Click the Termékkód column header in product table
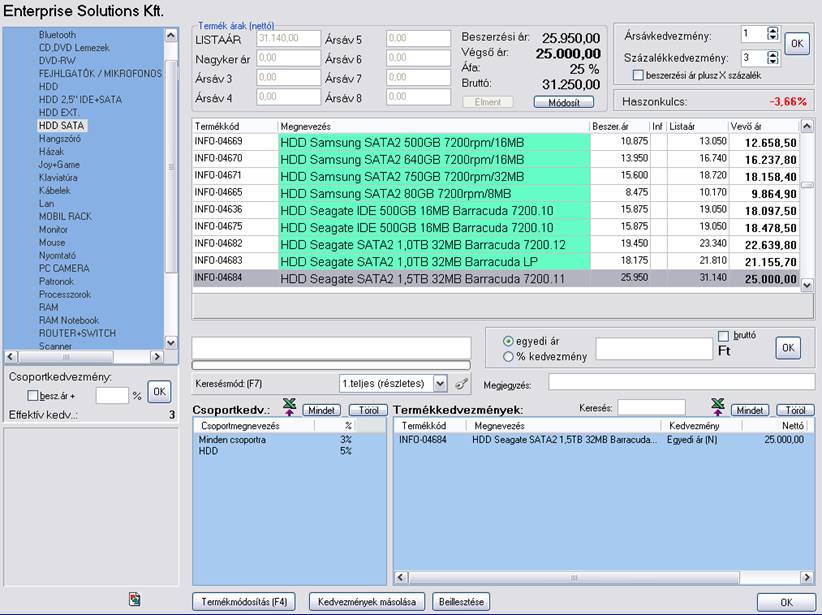 click(235, 126)
